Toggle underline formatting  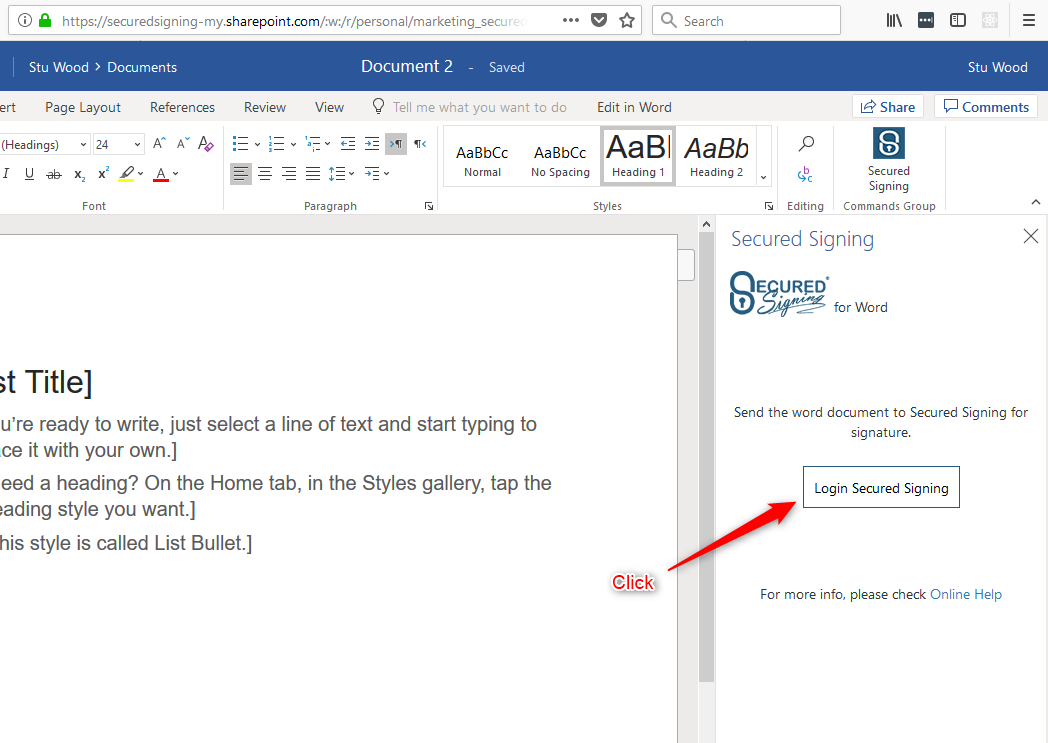[x=29, y=174]
